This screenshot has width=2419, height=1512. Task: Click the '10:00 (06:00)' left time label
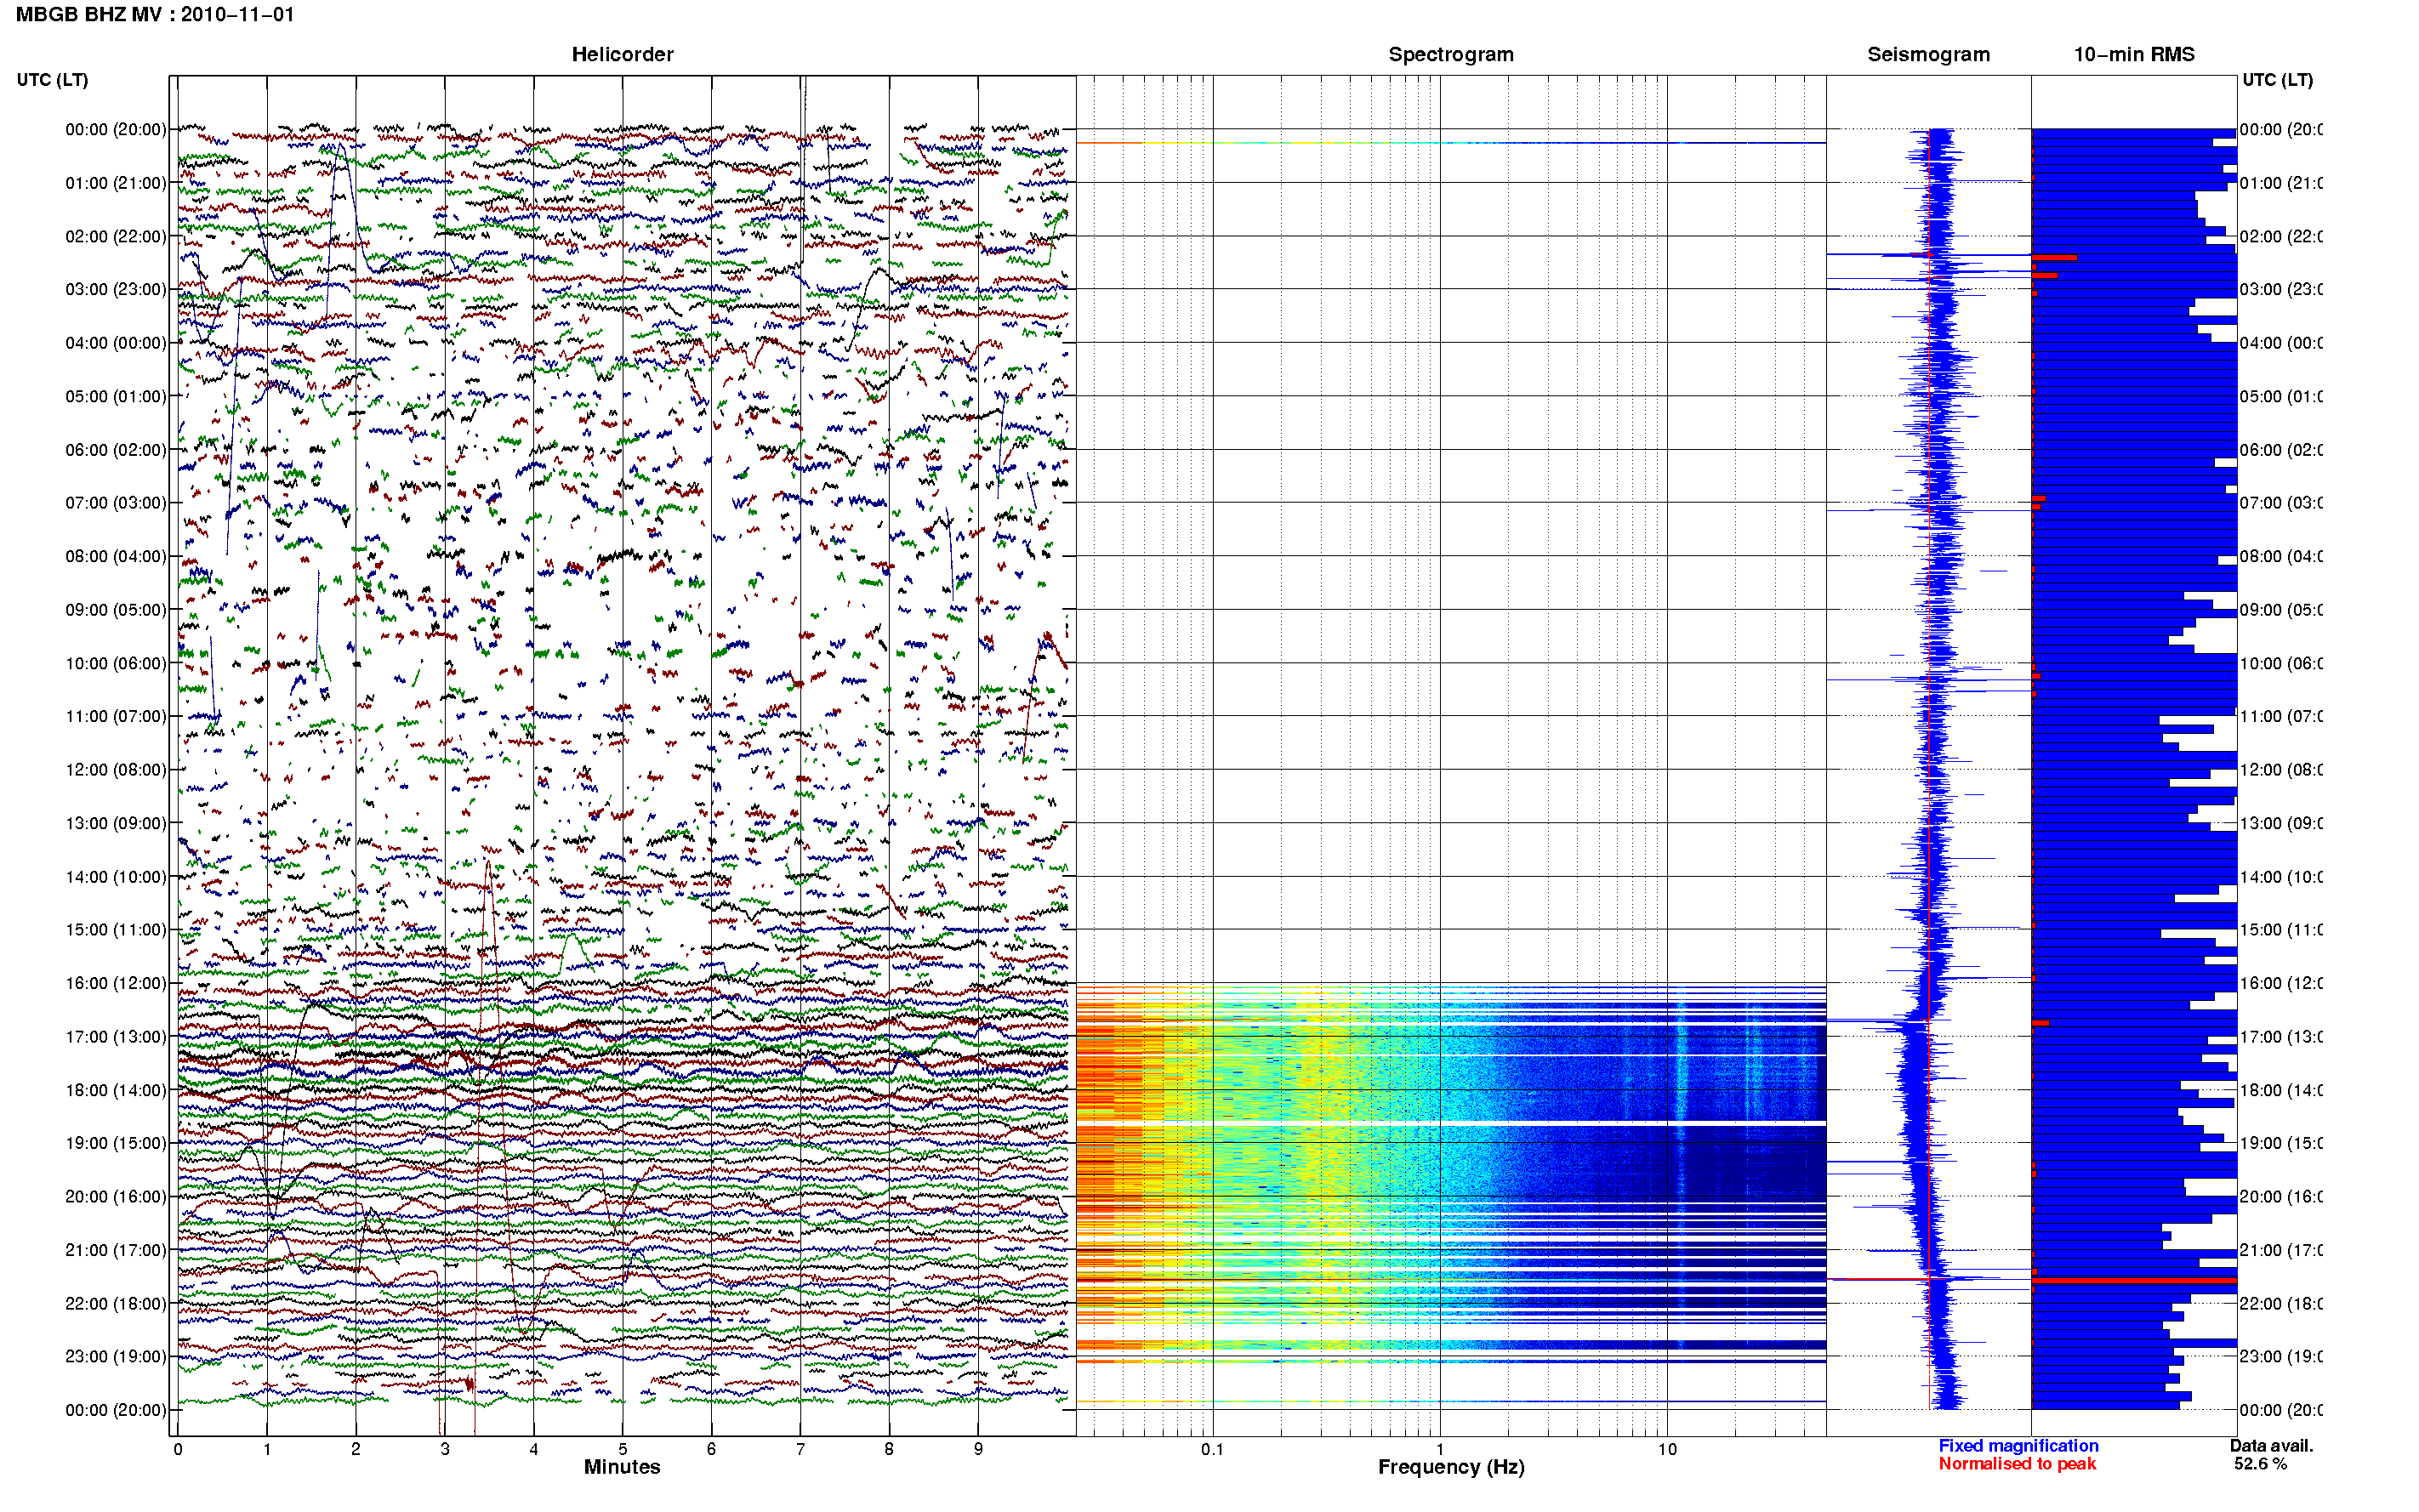[x=116, y=663]
